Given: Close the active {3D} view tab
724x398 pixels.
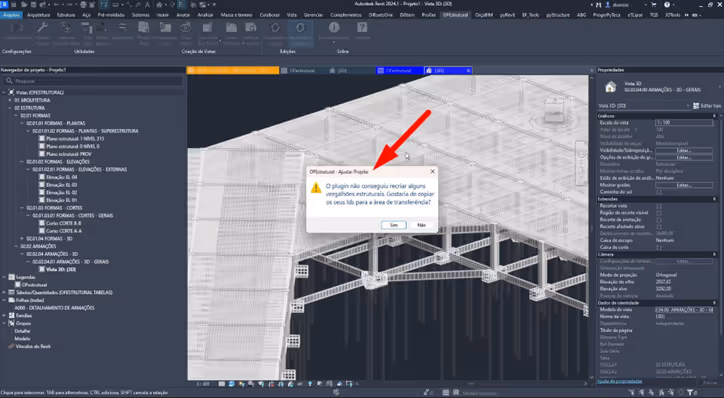Looking at the screenshot, I should (x=468, y=71).
